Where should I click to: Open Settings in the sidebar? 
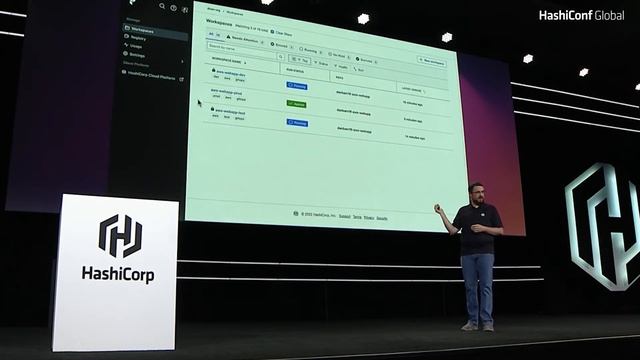[x=135, y=54]
